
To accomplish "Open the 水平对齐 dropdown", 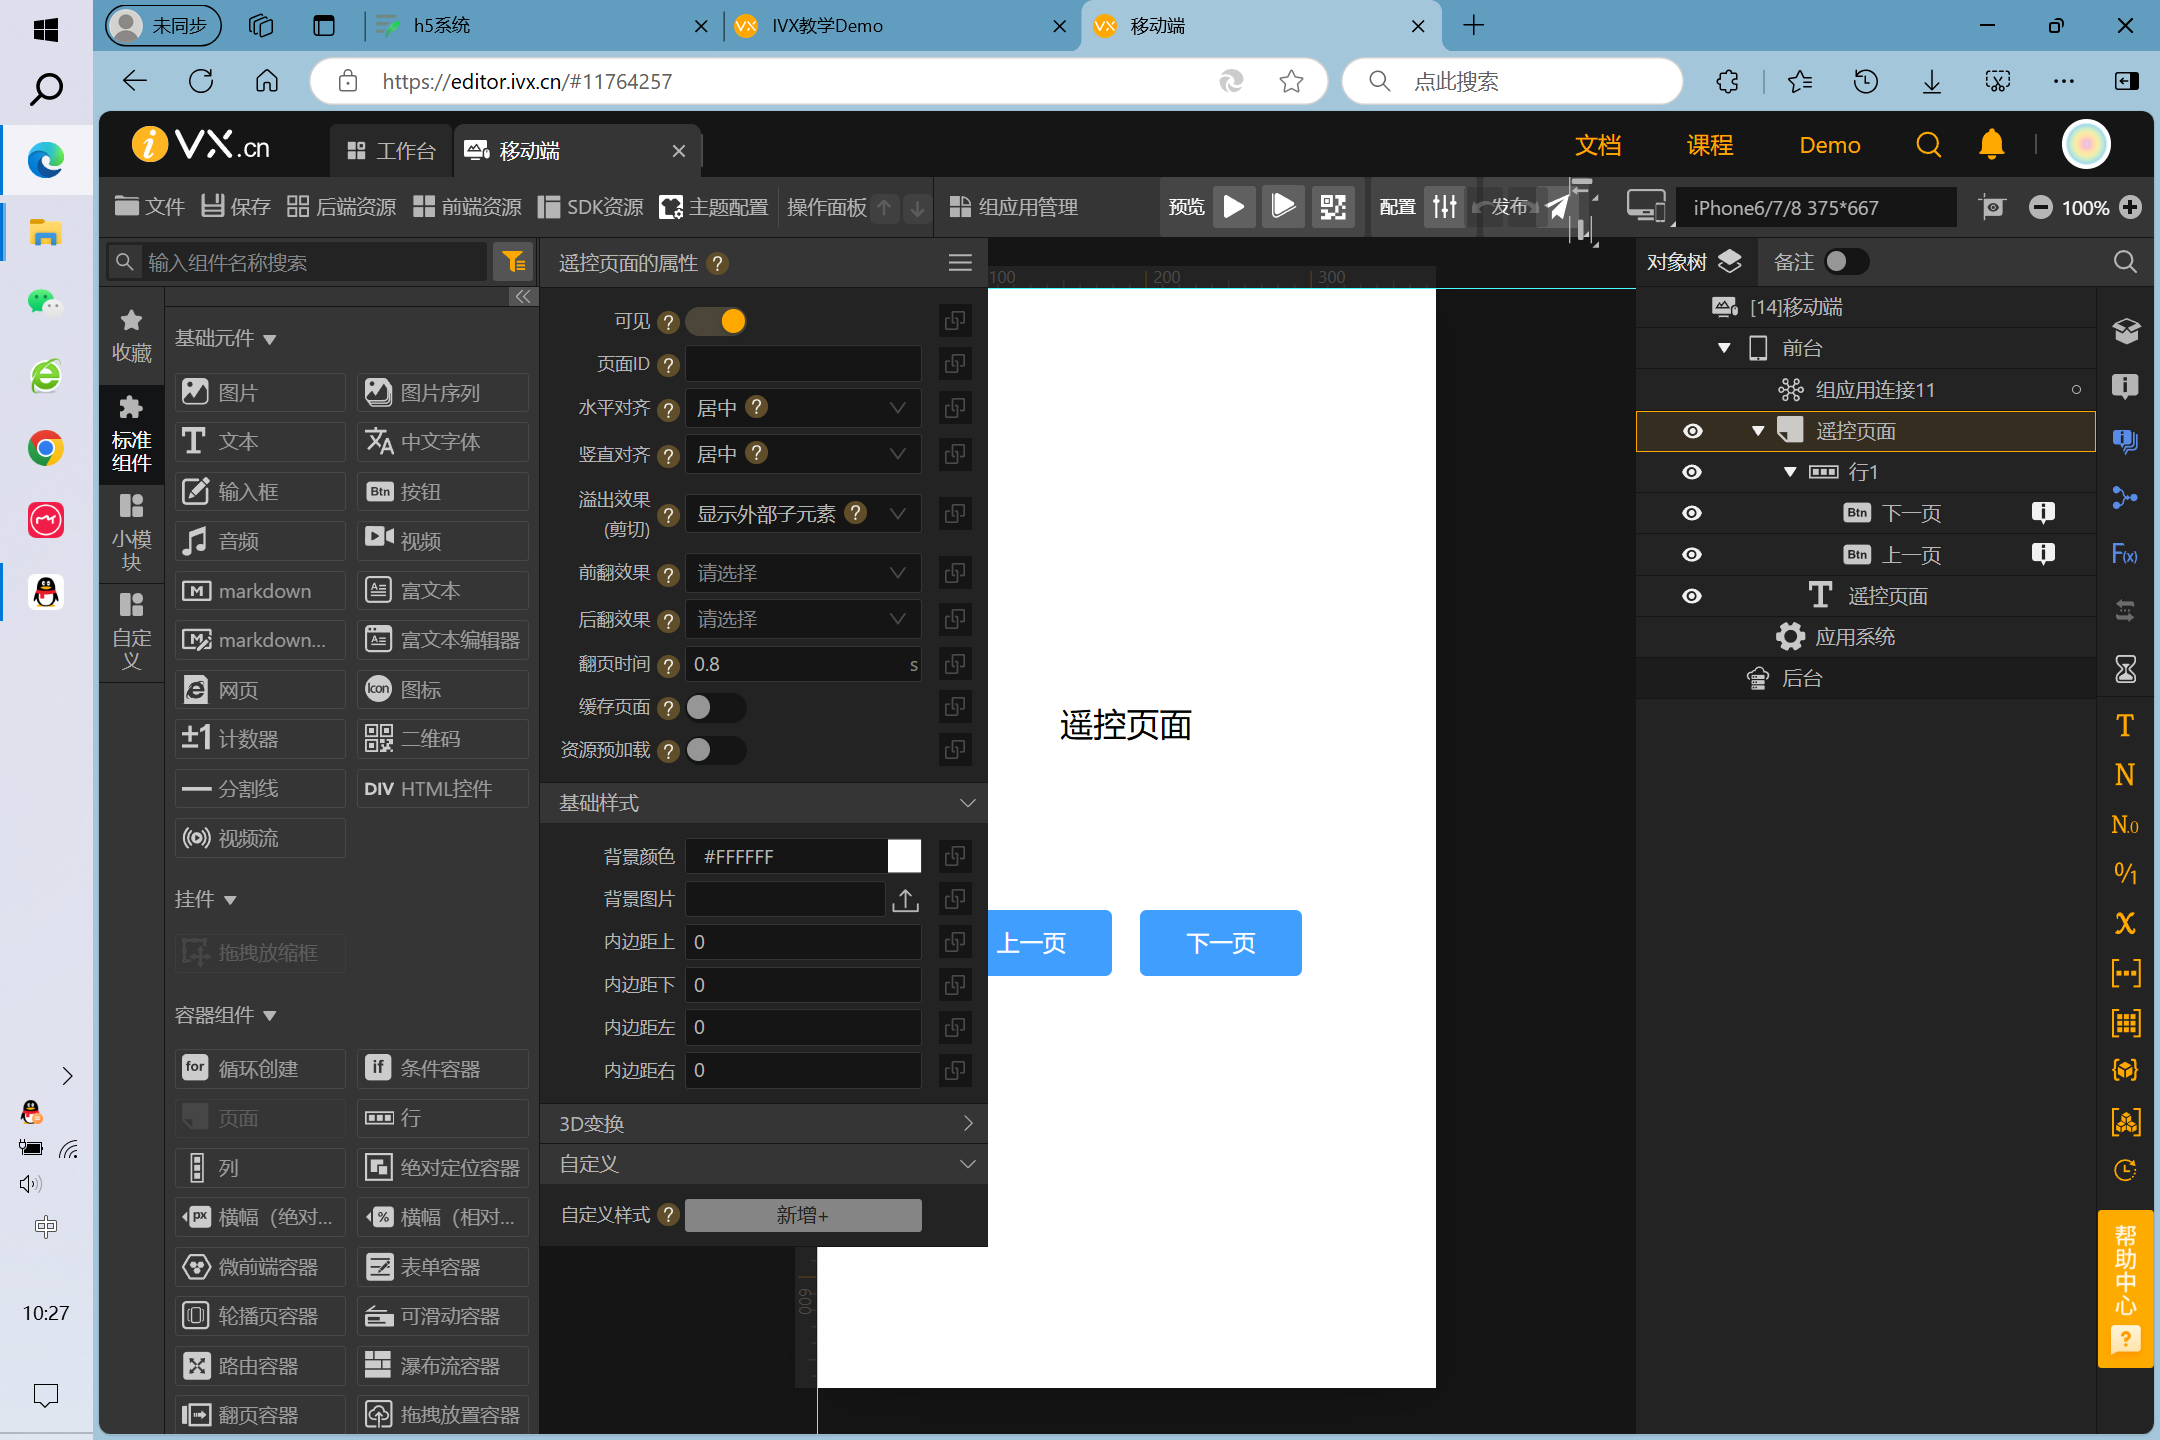I will pos(803,408).
